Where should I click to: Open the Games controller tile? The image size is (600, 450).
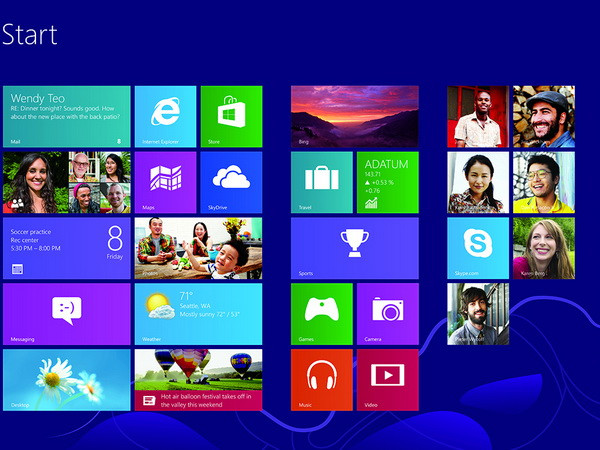point(322,314)
